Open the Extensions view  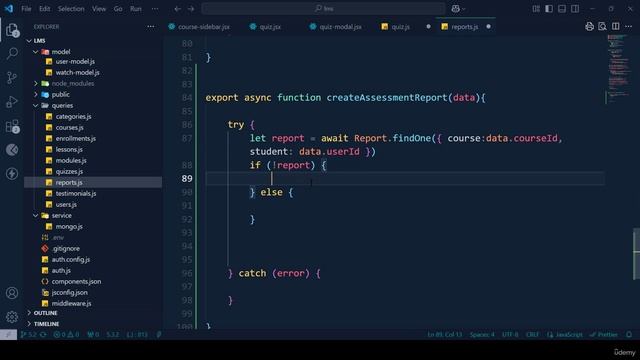tap(12, 126)
